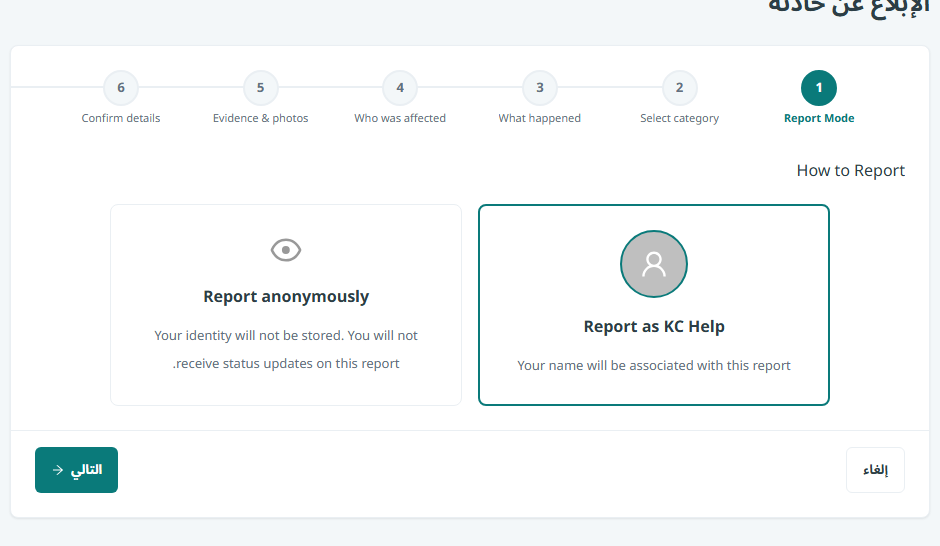Go to step 2 Select category

[679, 88]
